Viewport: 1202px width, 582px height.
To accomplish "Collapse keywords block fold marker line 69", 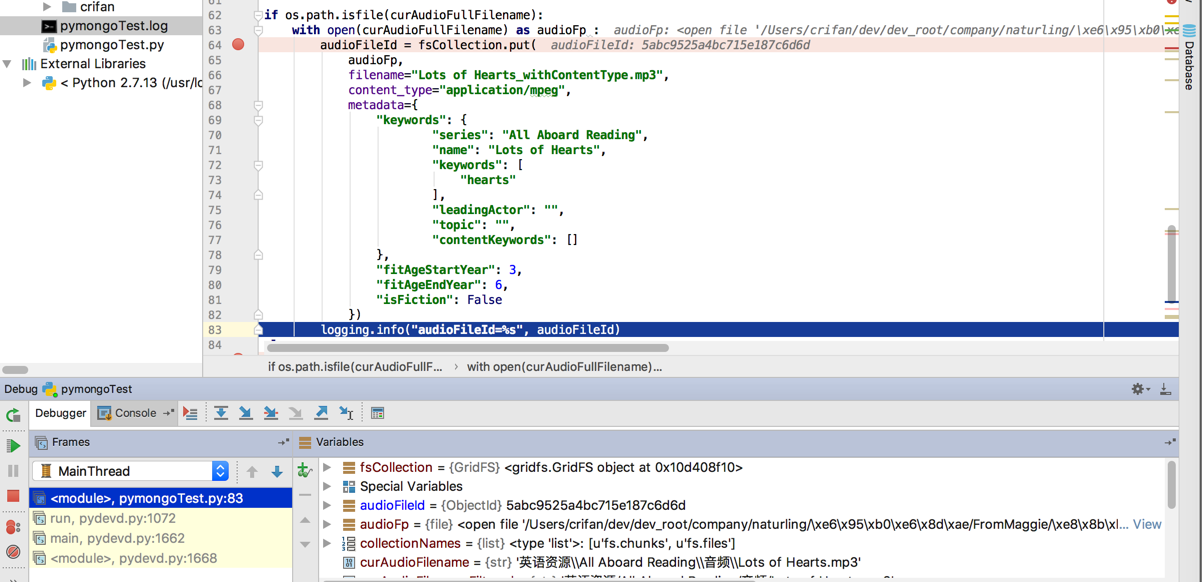I will (x=258, y=120).
